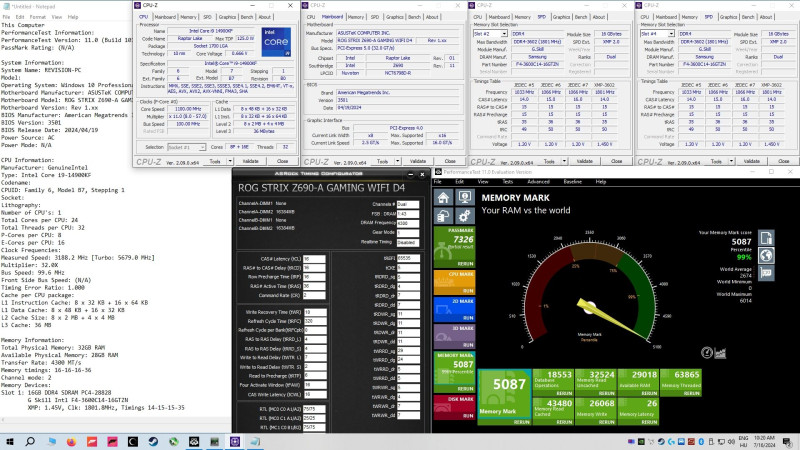800x450 pixels.
Task: Click language indicator ENG HU in tray
Action: pyautogui.click(x=743, y=442)
